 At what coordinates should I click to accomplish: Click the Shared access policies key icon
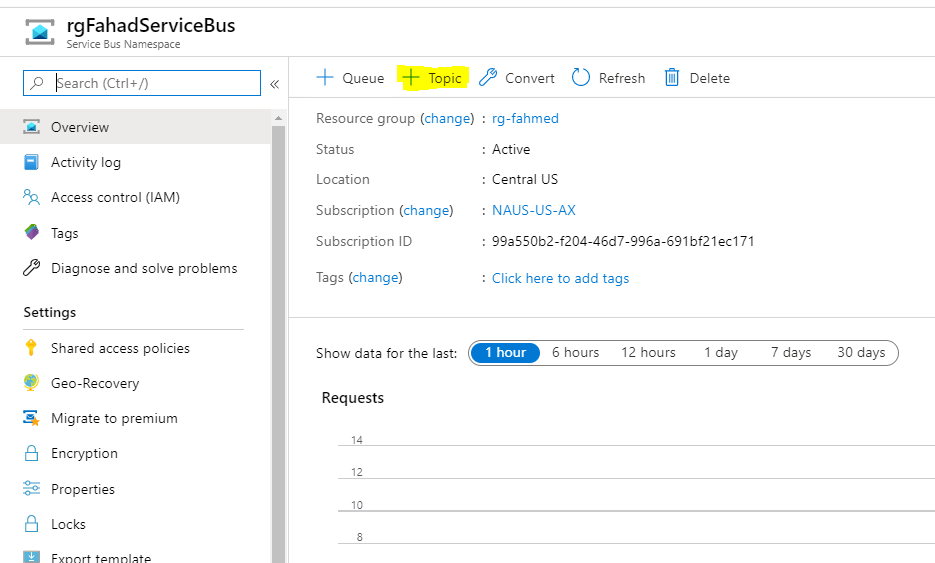pyautogui.click(x=32, y=347)
